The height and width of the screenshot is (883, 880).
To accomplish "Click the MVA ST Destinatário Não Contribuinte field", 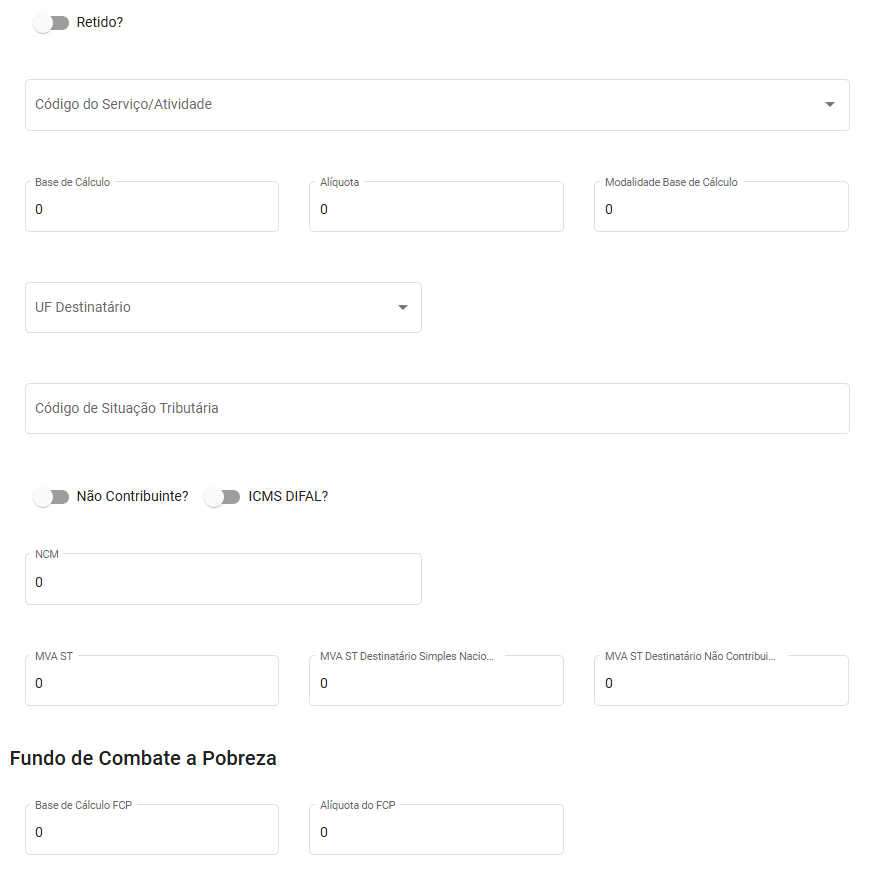I will (720, 683).
